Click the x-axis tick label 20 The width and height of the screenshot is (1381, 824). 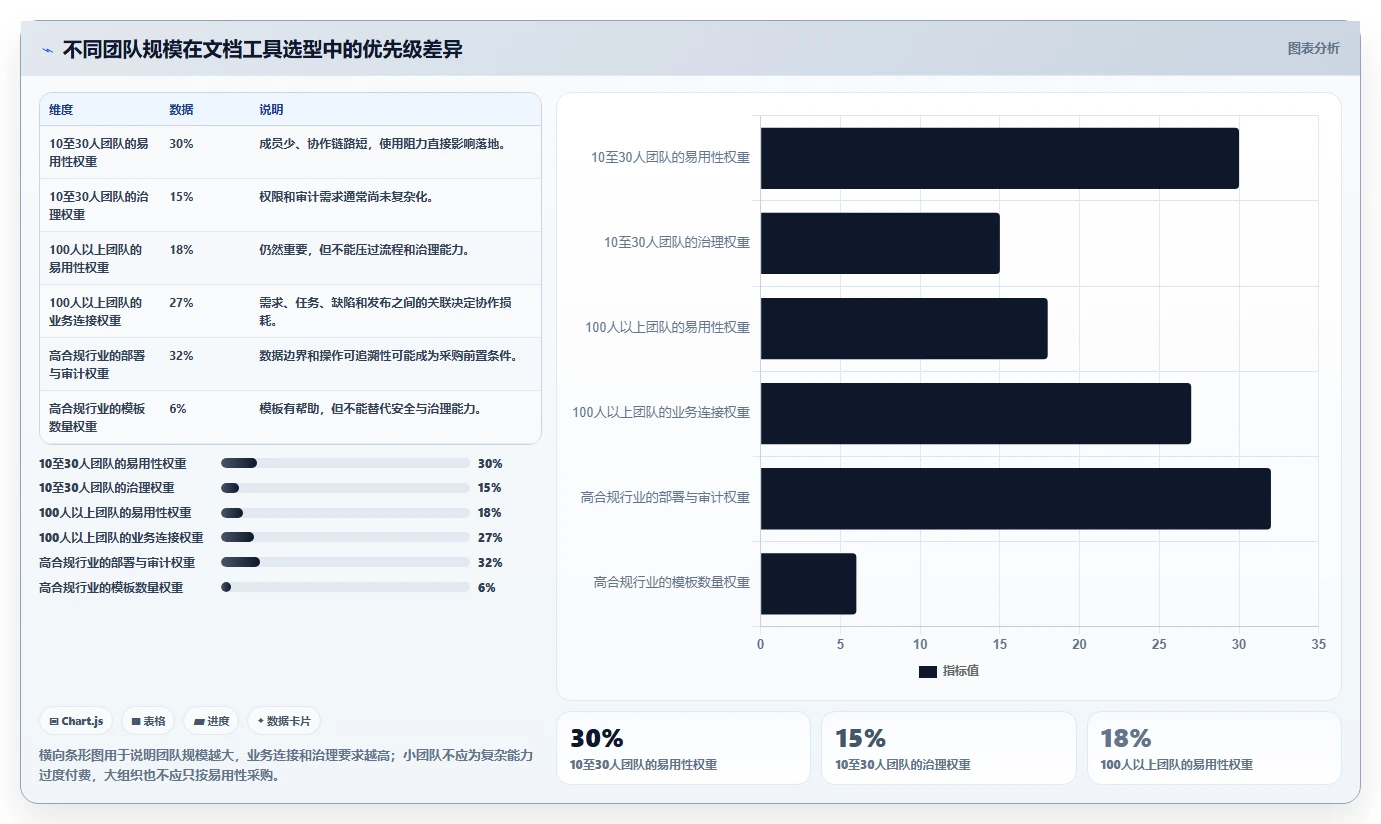(1079, 645)
